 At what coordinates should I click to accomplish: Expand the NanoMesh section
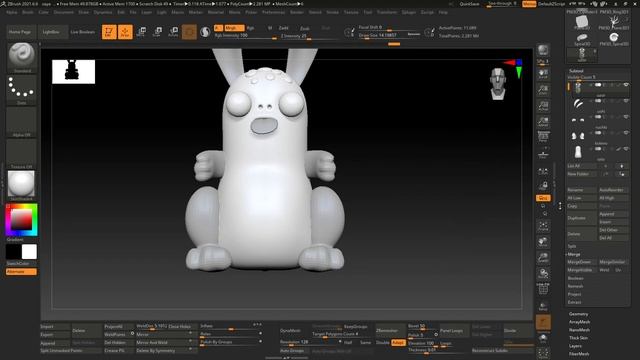click(579, 330)
